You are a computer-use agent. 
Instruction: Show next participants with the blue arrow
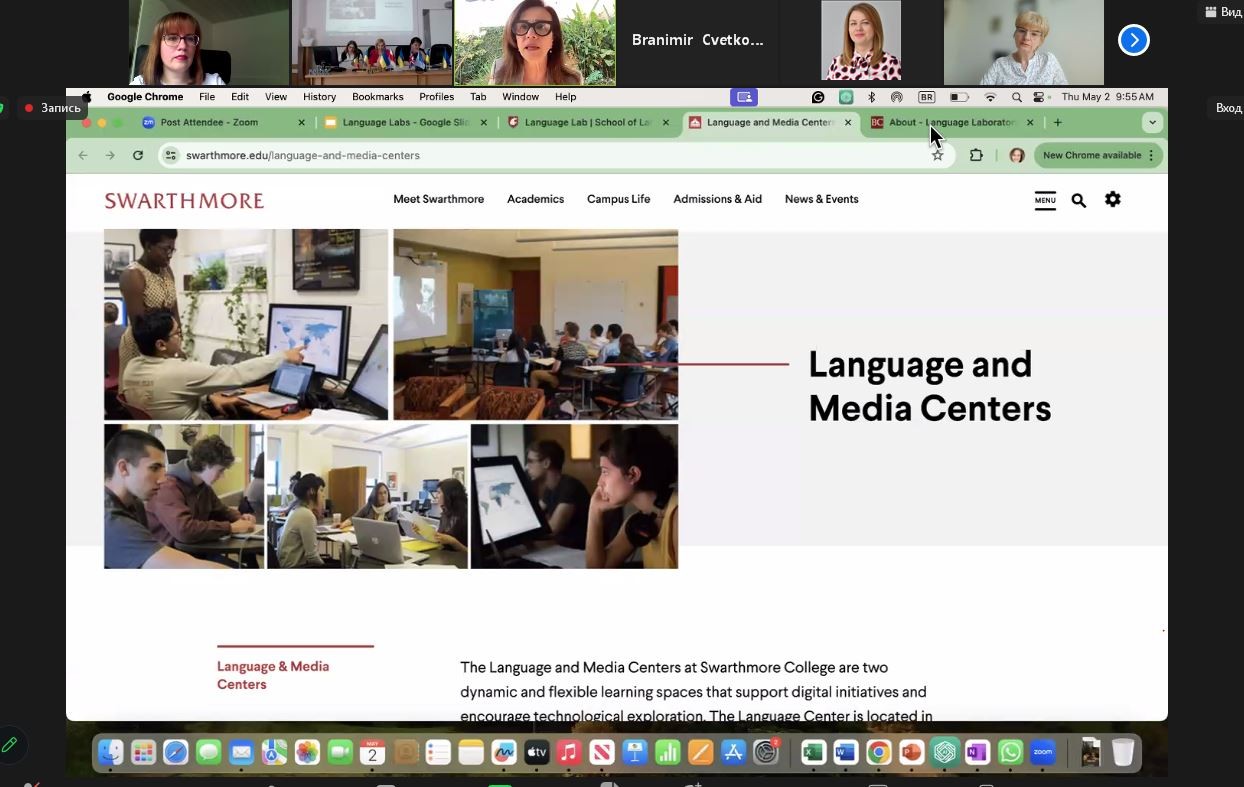(x=1133, y=40)
